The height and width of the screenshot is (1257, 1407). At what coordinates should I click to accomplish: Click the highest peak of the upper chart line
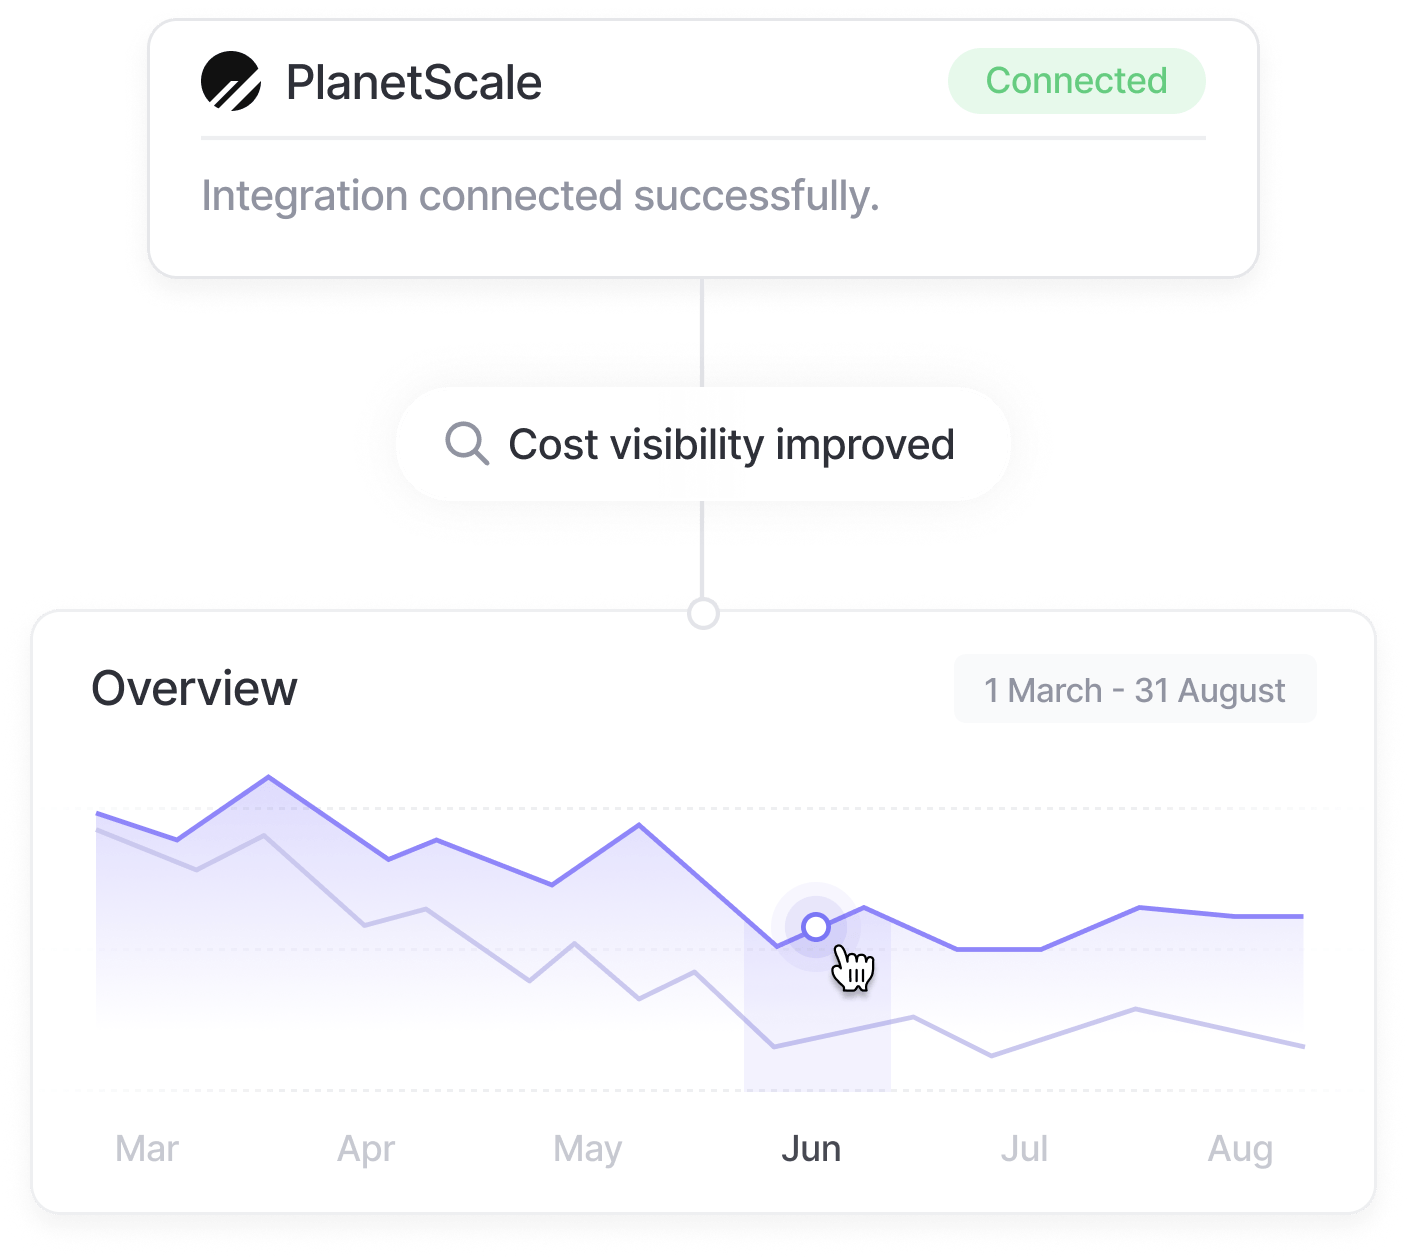[x=268, y=777]
